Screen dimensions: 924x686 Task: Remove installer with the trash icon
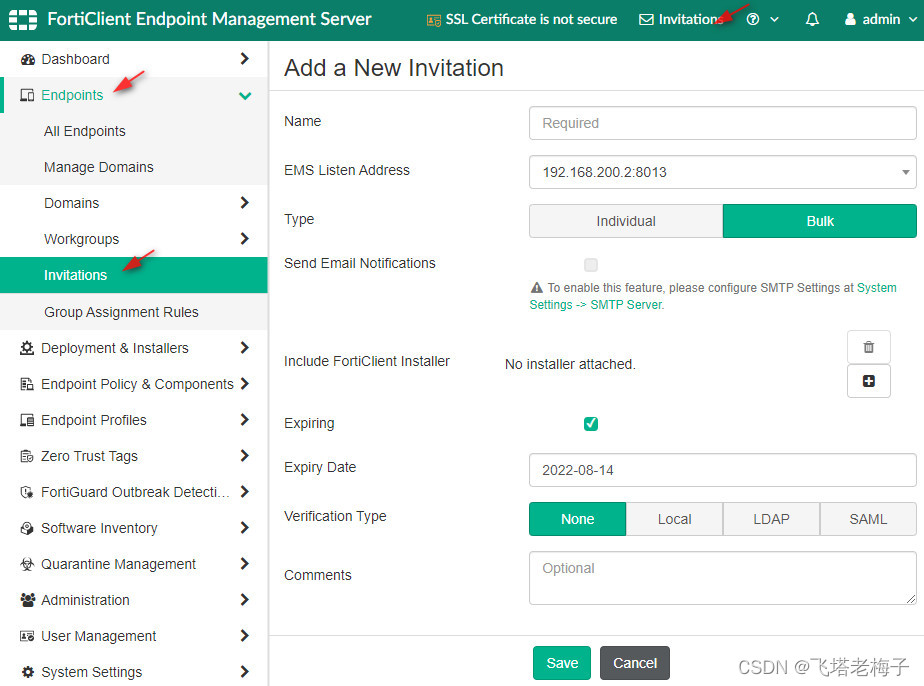click(x=869, y=347)
